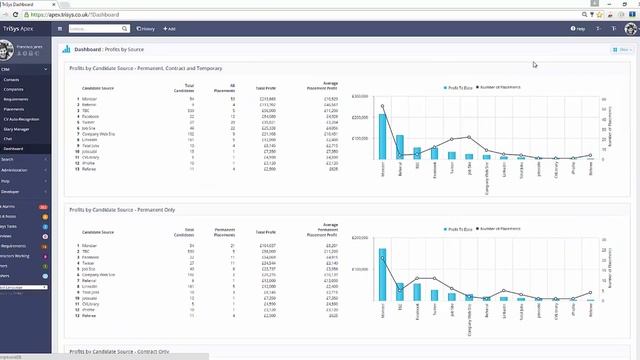Toggle the Number of Placements legend in the Permanent Only chart
Screen dimensions: 640x360
498,229
